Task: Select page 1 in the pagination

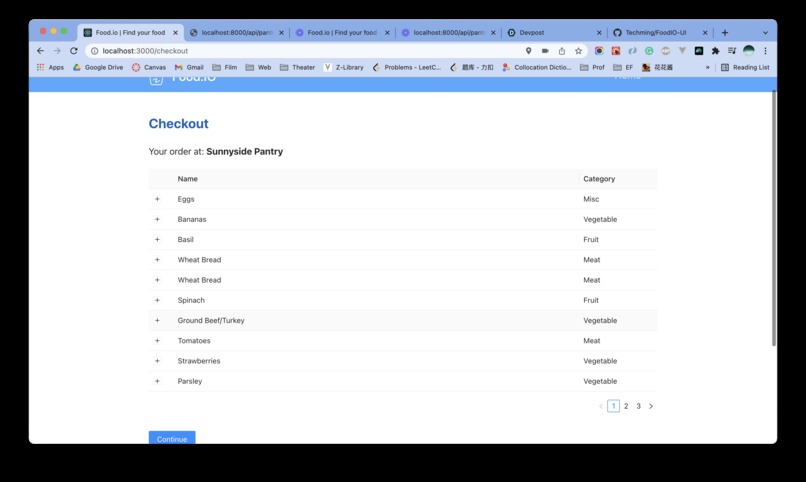Action: [x=613, y=406]
